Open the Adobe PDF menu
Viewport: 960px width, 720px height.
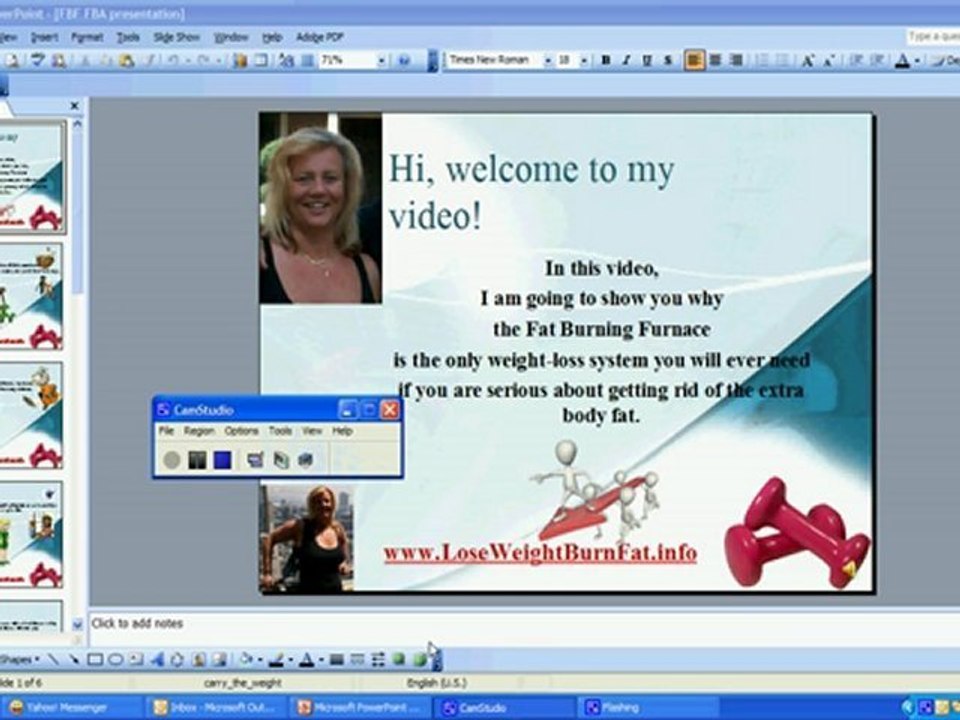320,37
